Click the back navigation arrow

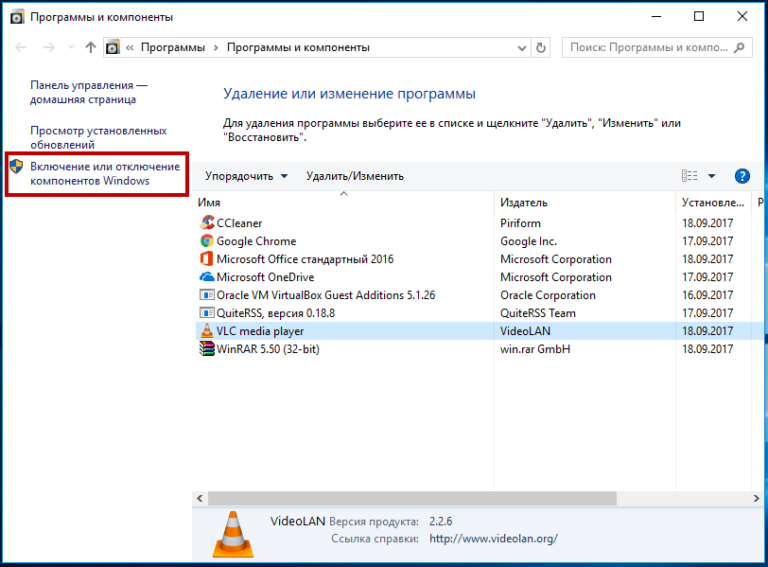coord(21,47)
